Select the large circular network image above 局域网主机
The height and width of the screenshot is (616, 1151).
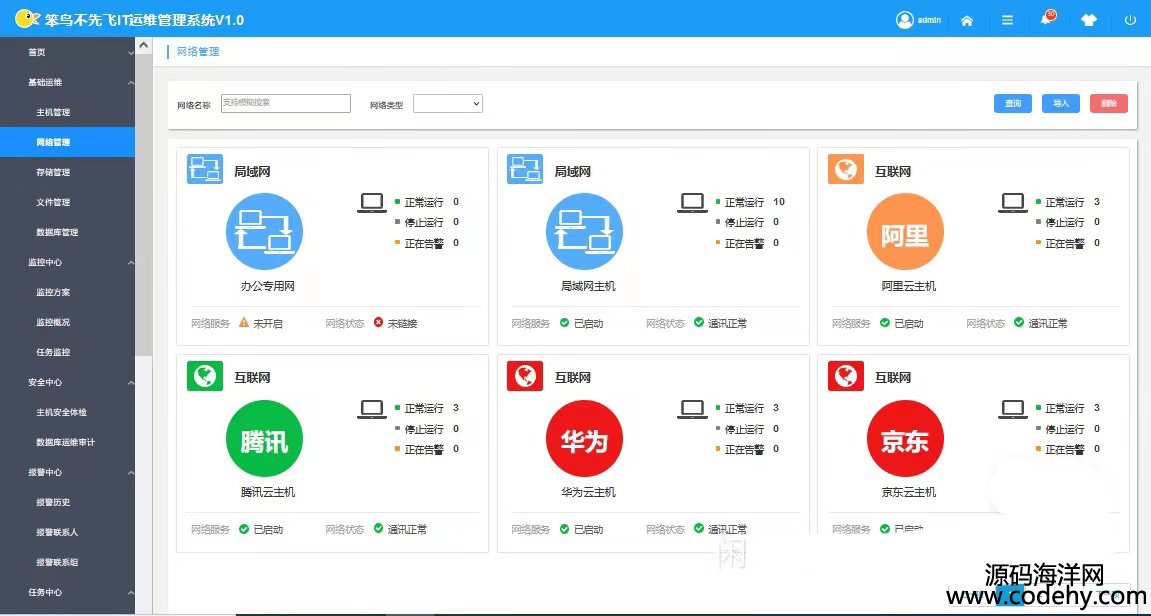point(584,232)
